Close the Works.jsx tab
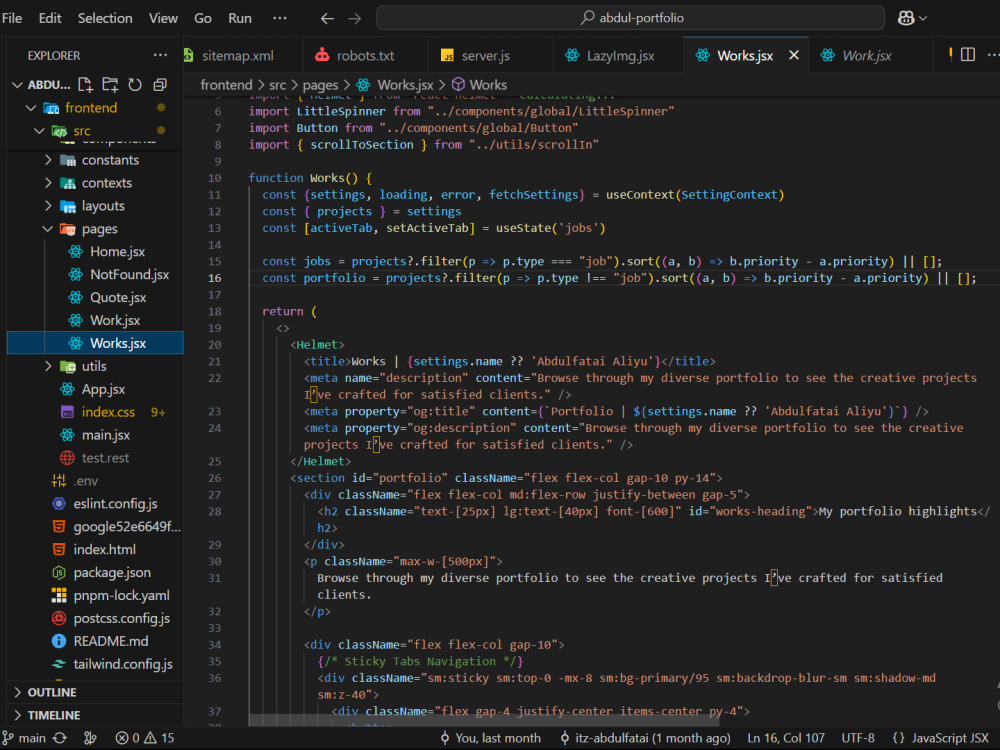This screenshot has width=1000, height=750. [x=794, y=55]
